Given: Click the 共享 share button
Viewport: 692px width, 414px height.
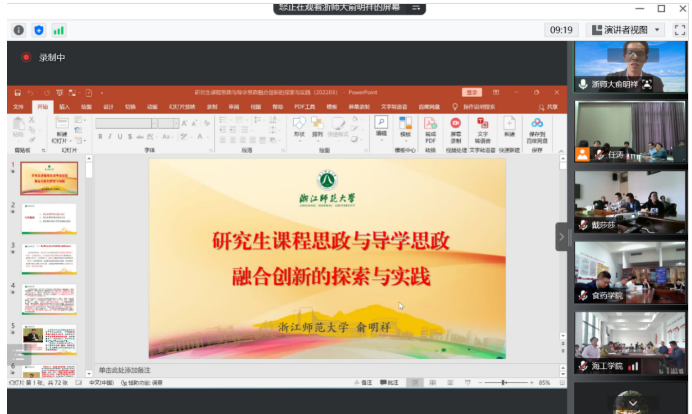Looking at the screenshot, I should tap(548, 107).
